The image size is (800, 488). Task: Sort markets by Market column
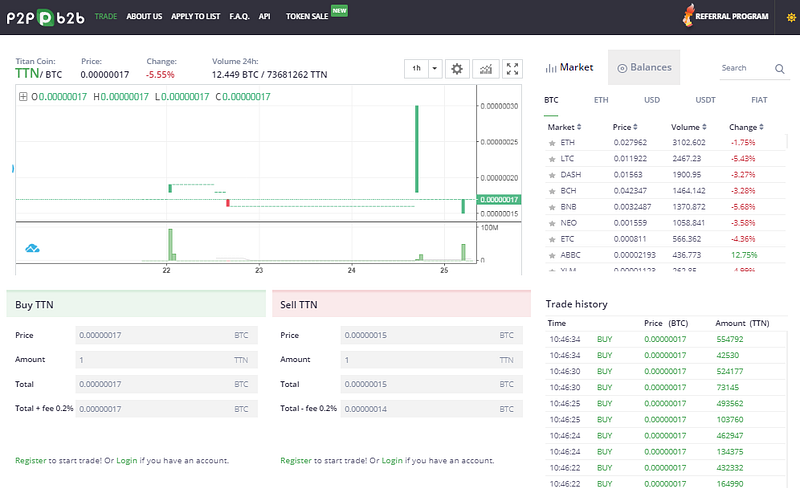click(564, 127)
